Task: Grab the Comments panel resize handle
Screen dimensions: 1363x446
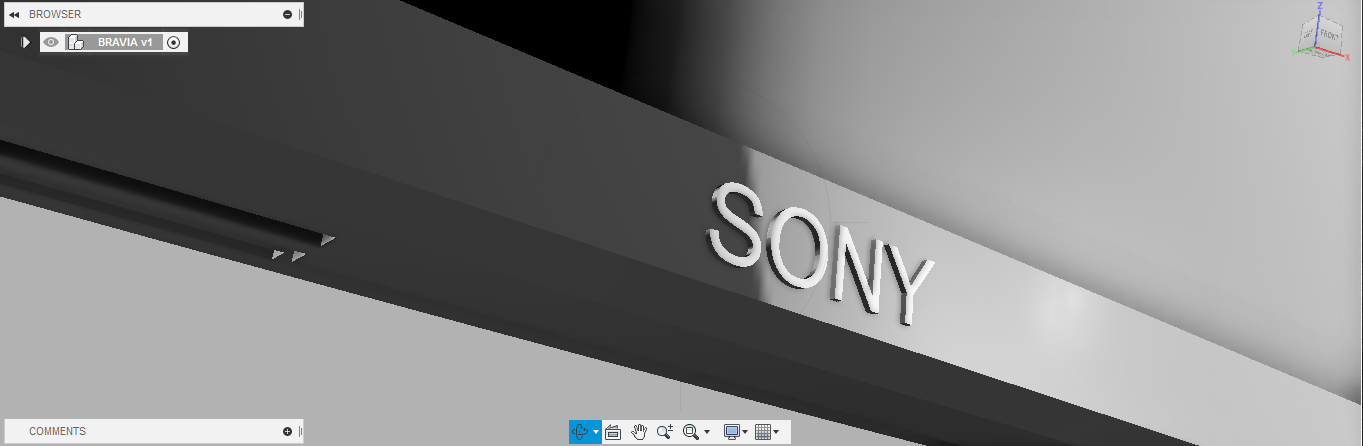Action: pyautogui.click(x=300, y=431)
